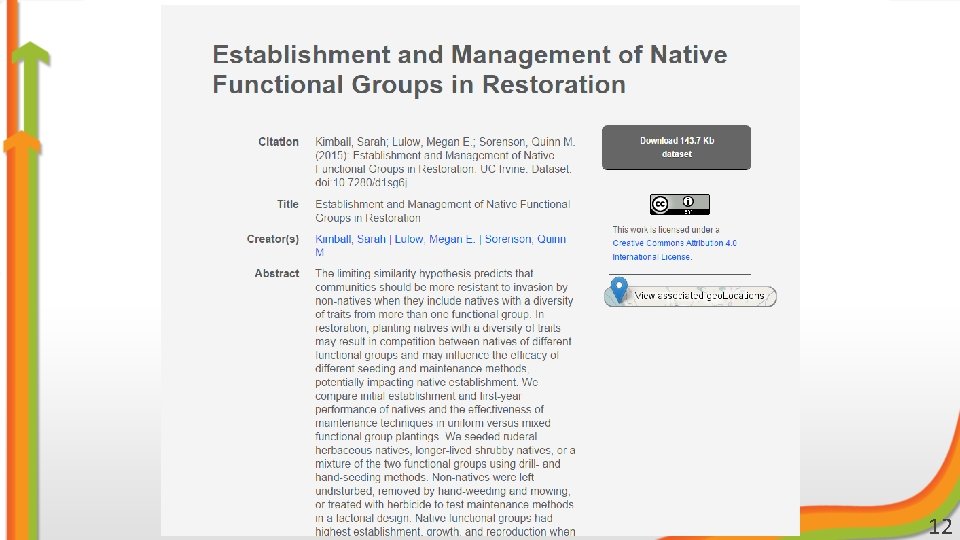Open creator link Sorenson, Quinn
The height and width of the screenshot is (540, 960).
point(525,239)
